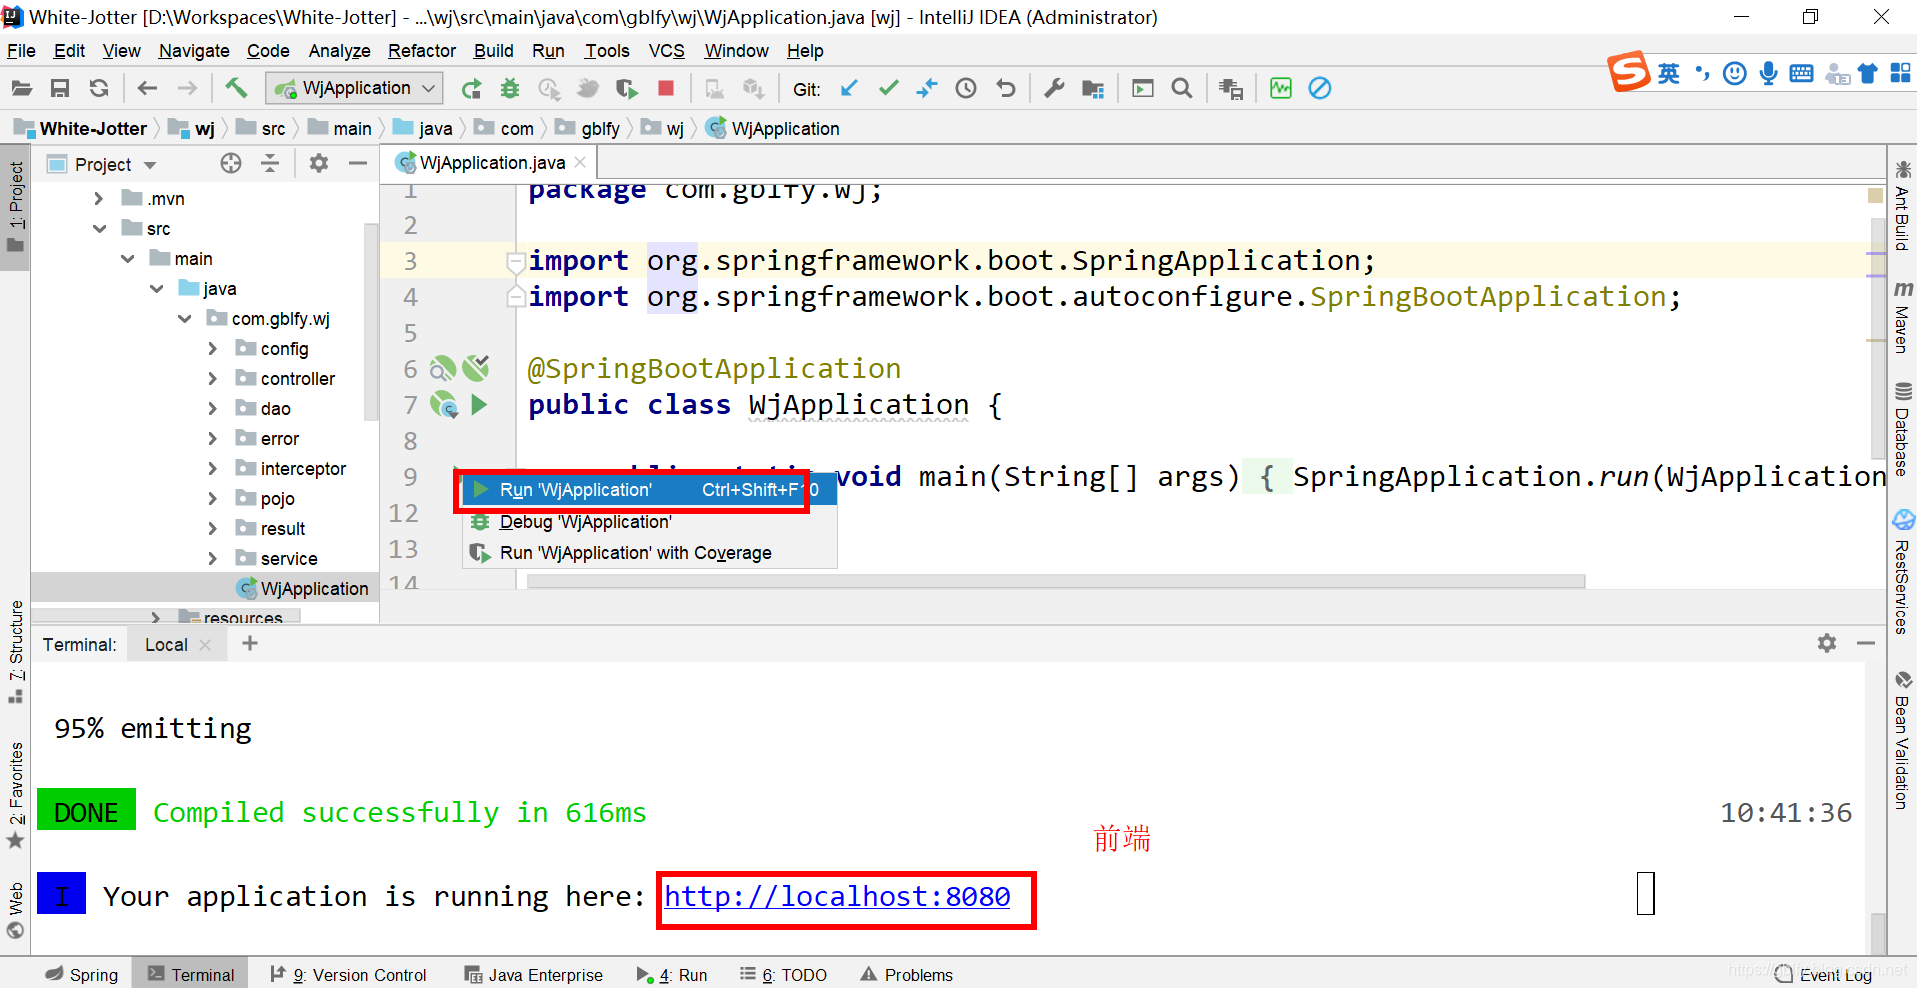This screenshot has height=988, width=1917.
Task: Expand the config package
Action: point(213,349)
